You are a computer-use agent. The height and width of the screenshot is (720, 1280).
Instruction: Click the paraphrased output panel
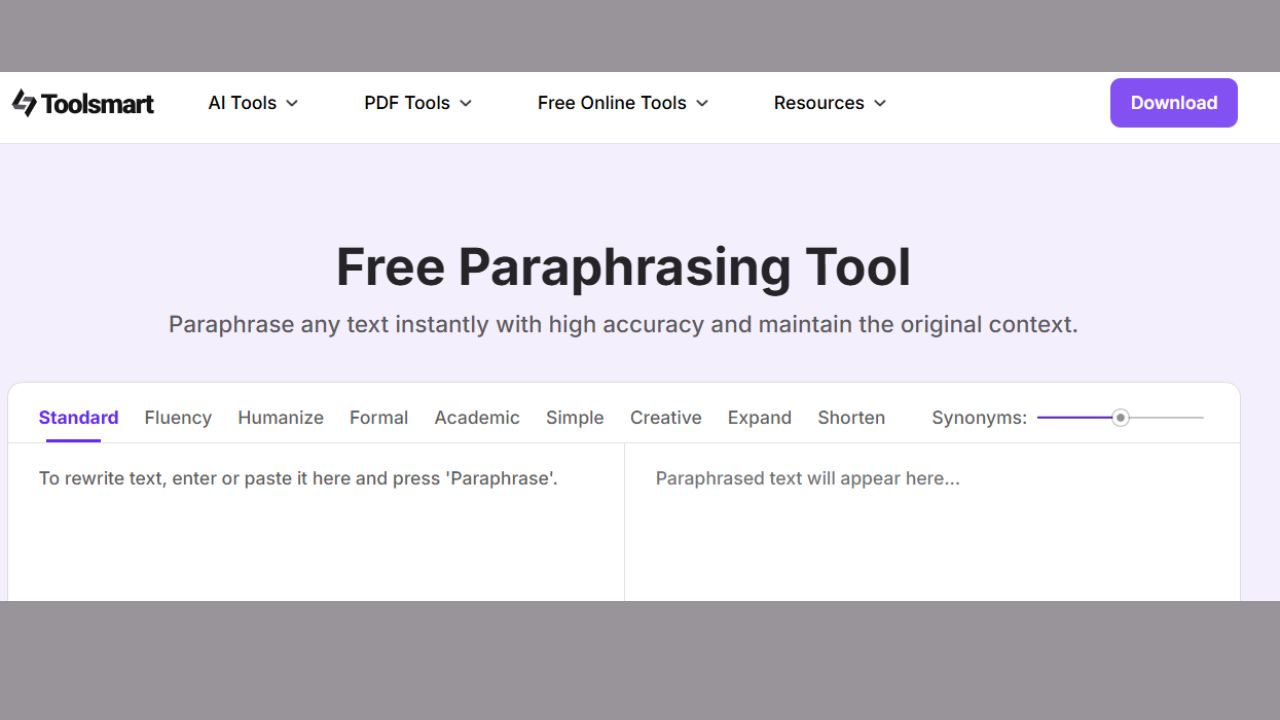tap(930, 520)
